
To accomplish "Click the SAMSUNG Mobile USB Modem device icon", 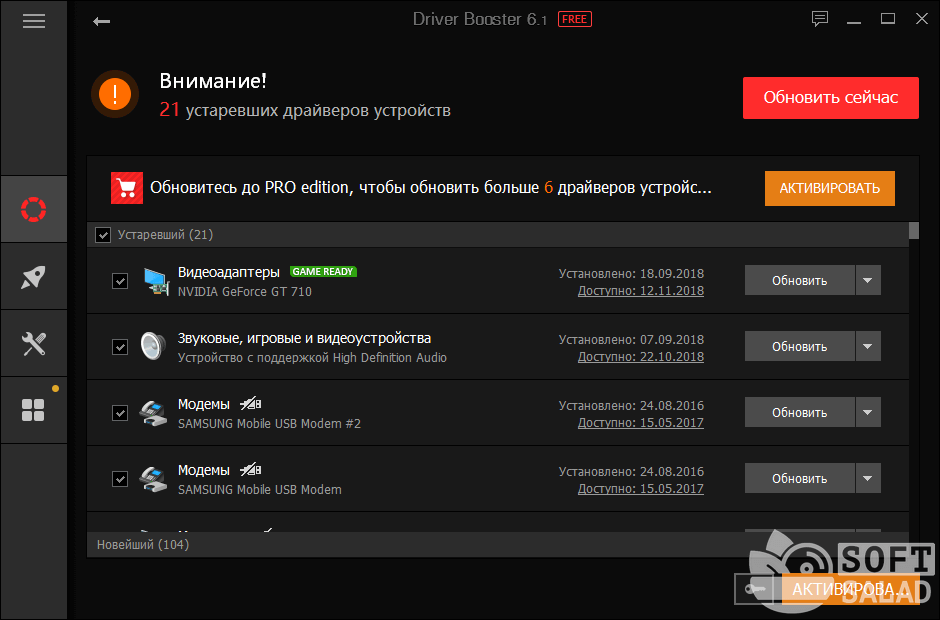I will point(153,479).
